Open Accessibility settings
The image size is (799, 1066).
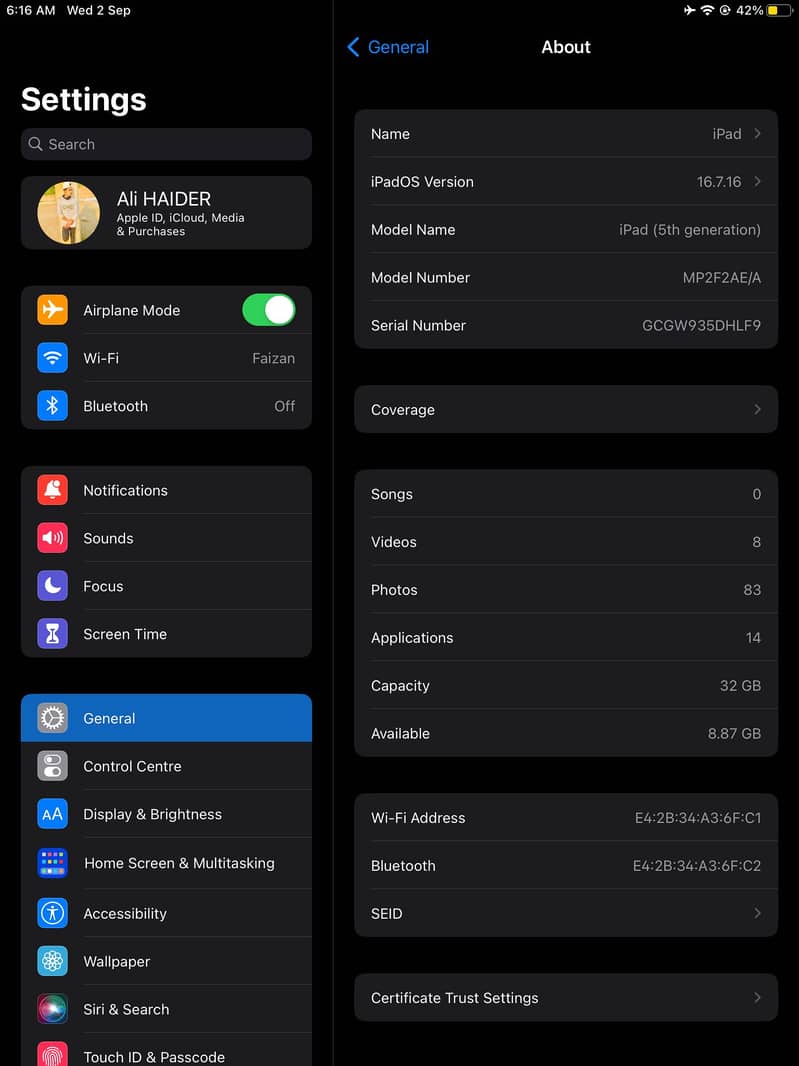pos(167,913)
